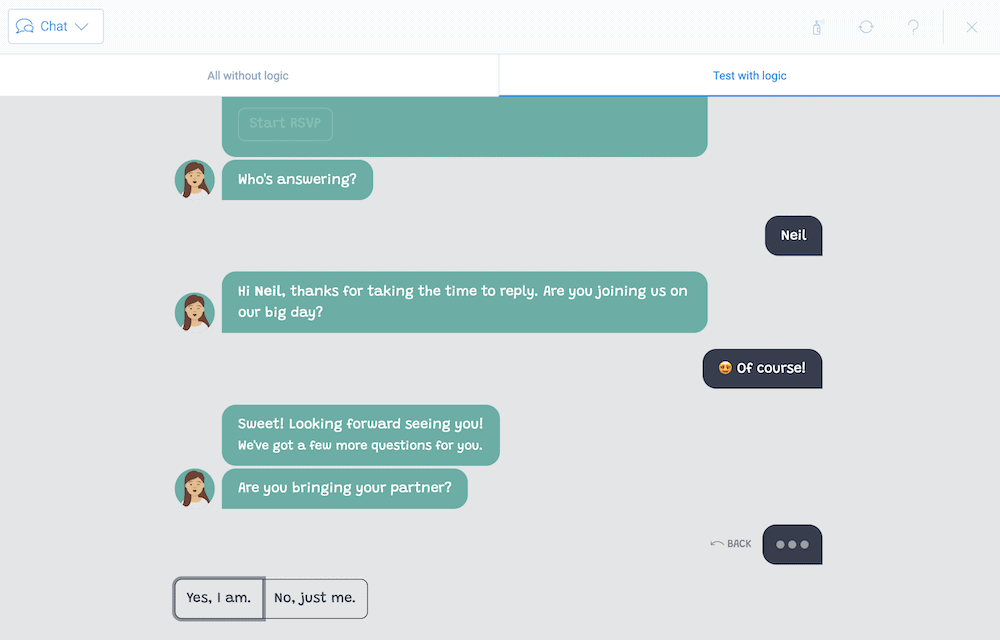Open help with the question mark icon
1000x640 pixels.
coord(913,27)
